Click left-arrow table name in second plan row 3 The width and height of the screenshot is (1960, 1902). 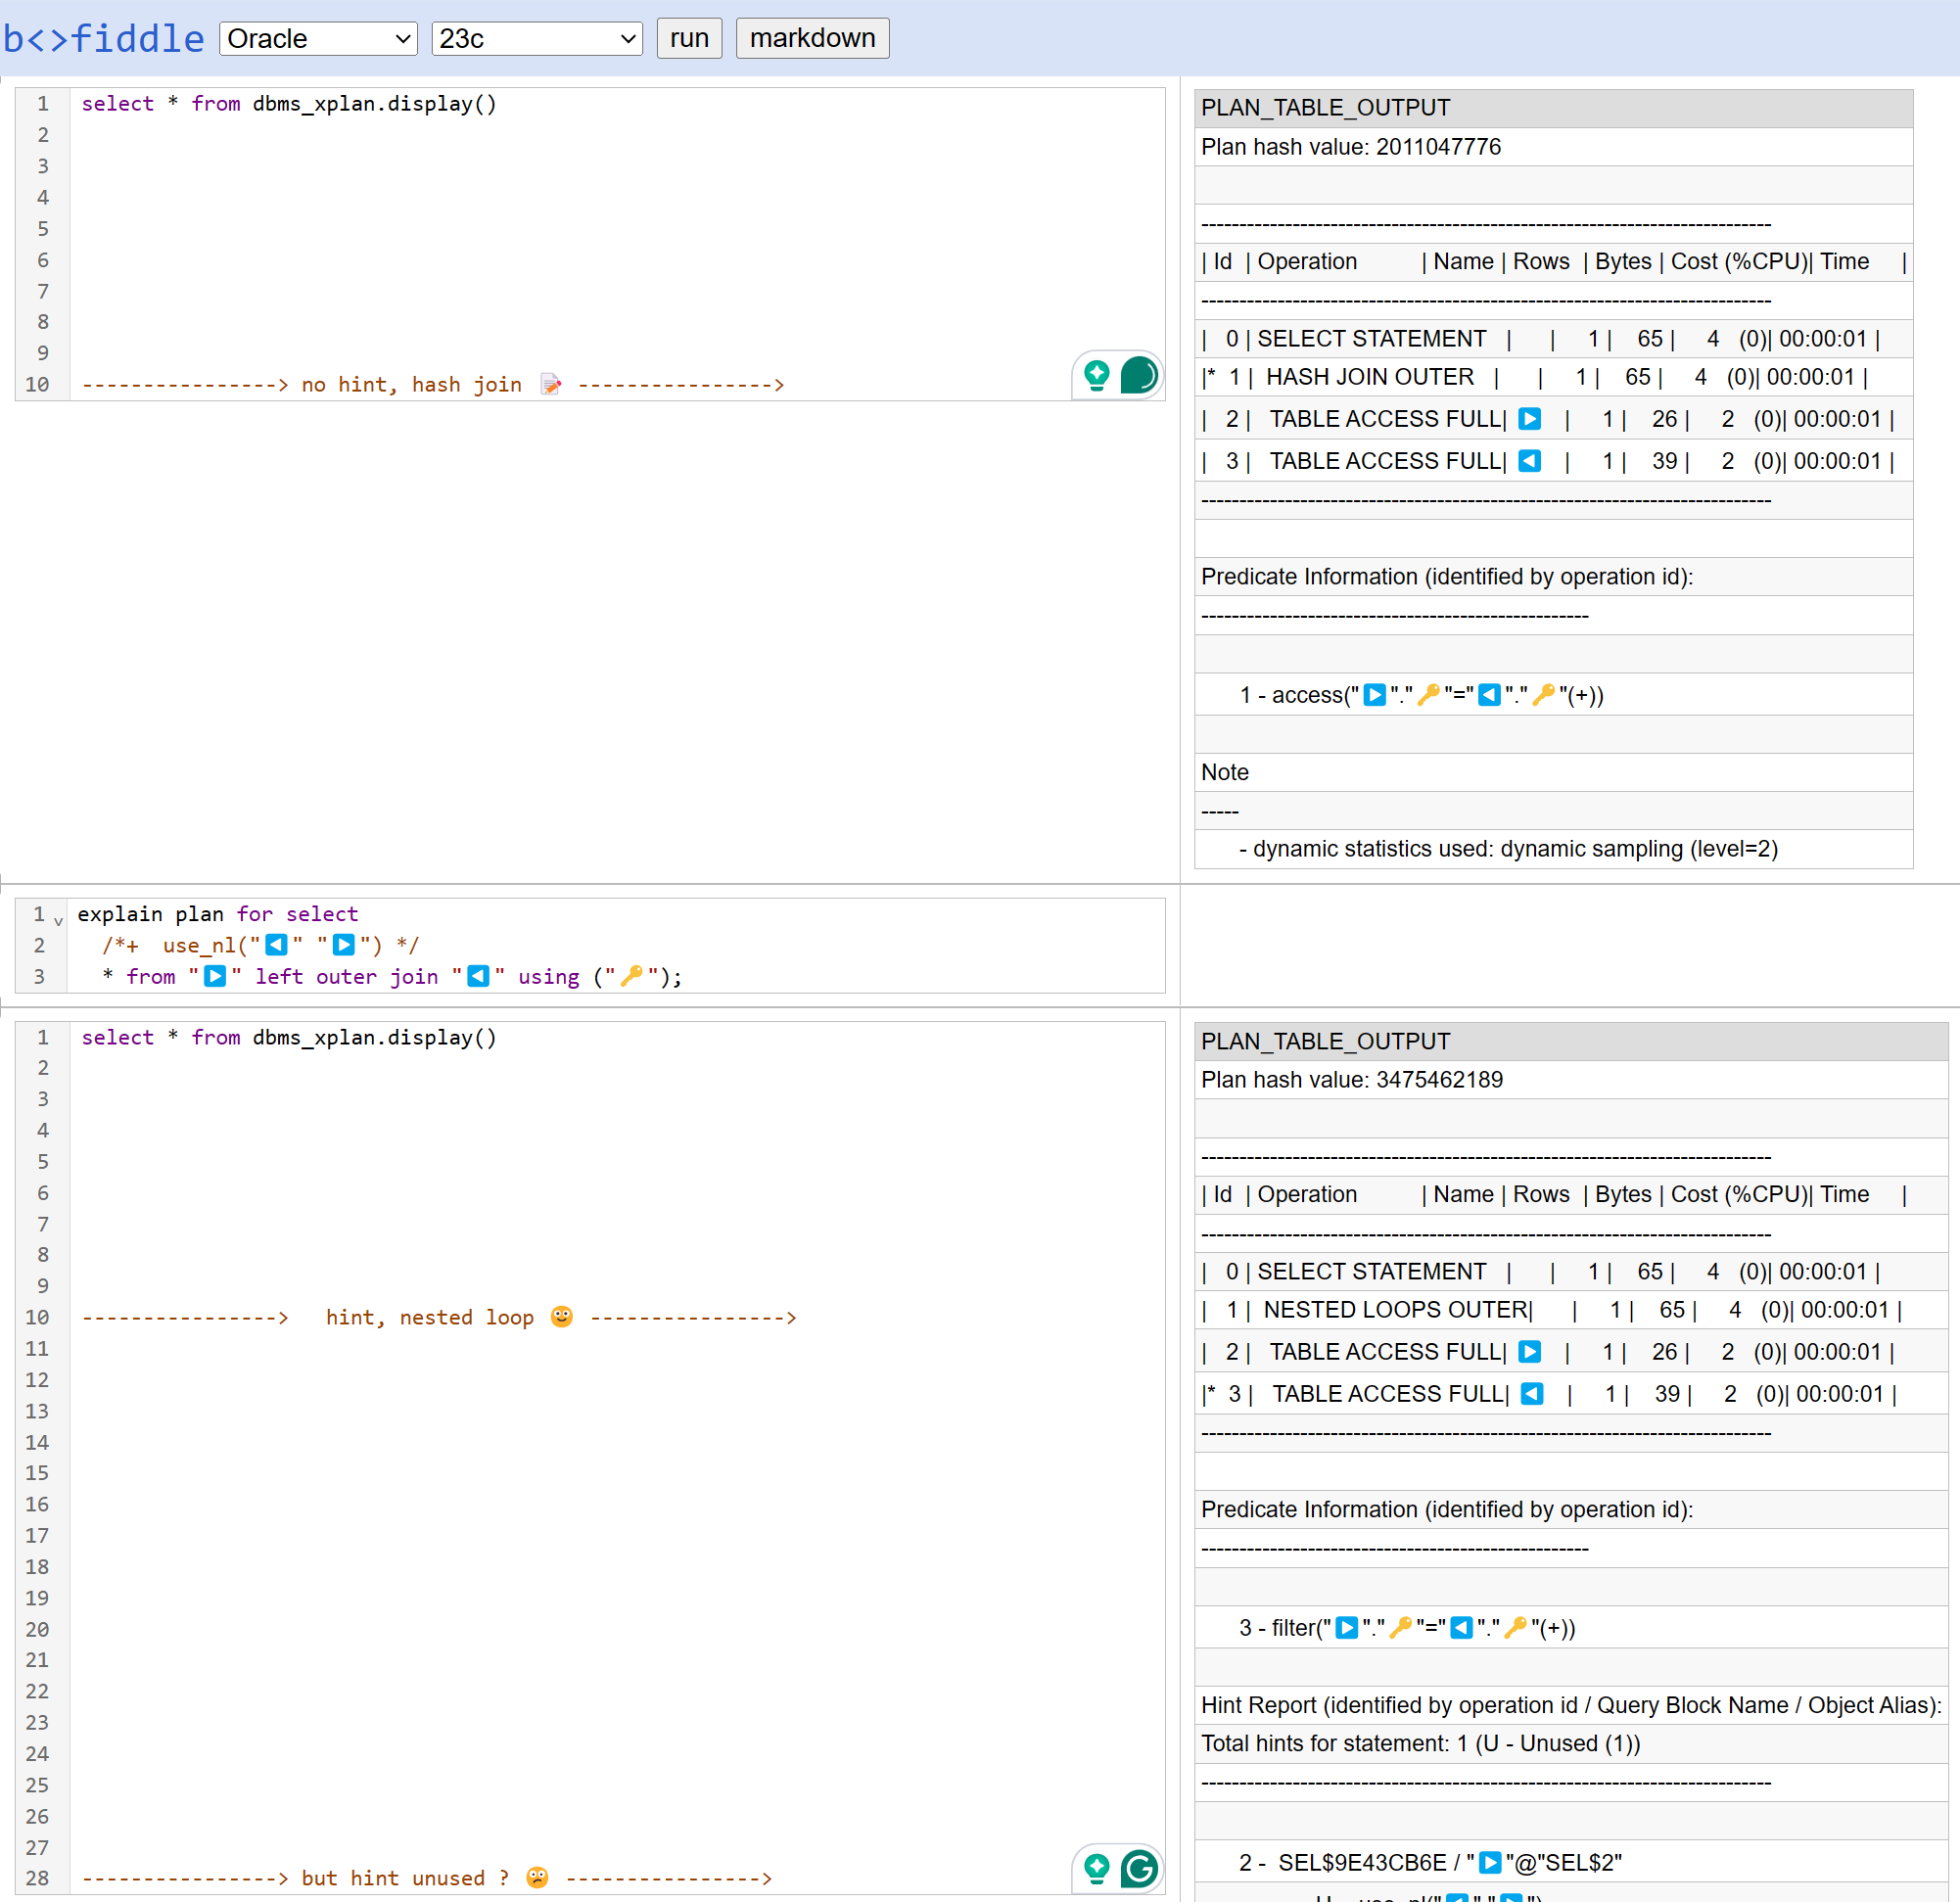click(1532, 1393)
